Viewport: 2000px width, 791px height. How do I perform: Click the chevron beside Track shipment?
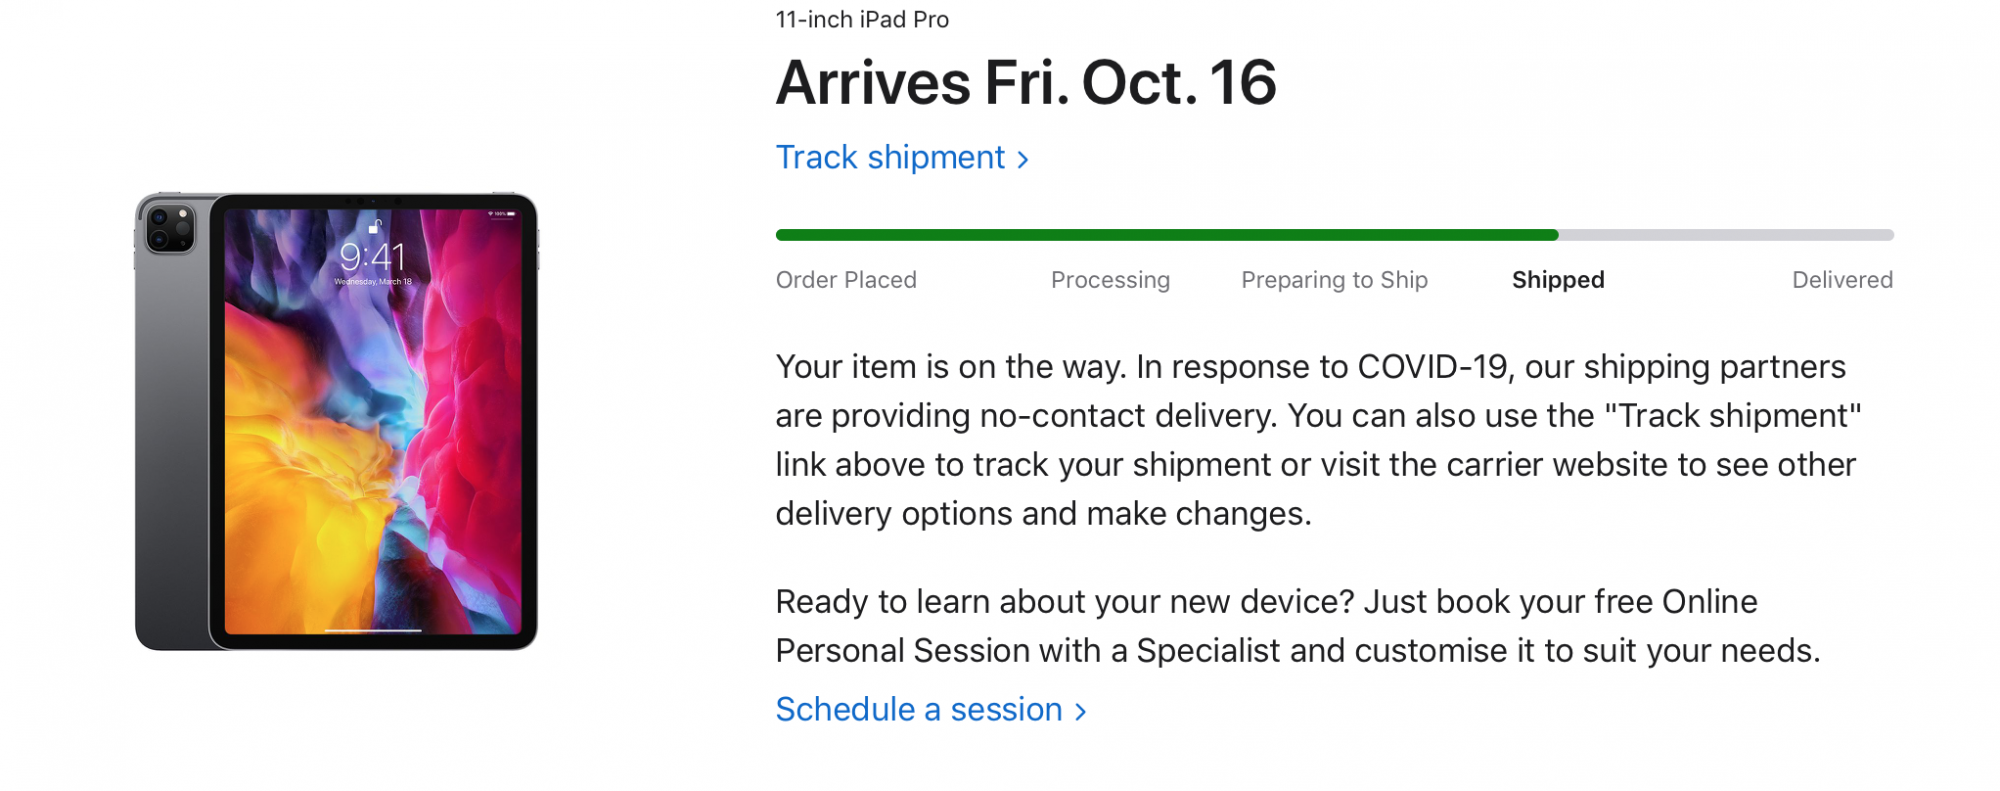[1023, 160]
